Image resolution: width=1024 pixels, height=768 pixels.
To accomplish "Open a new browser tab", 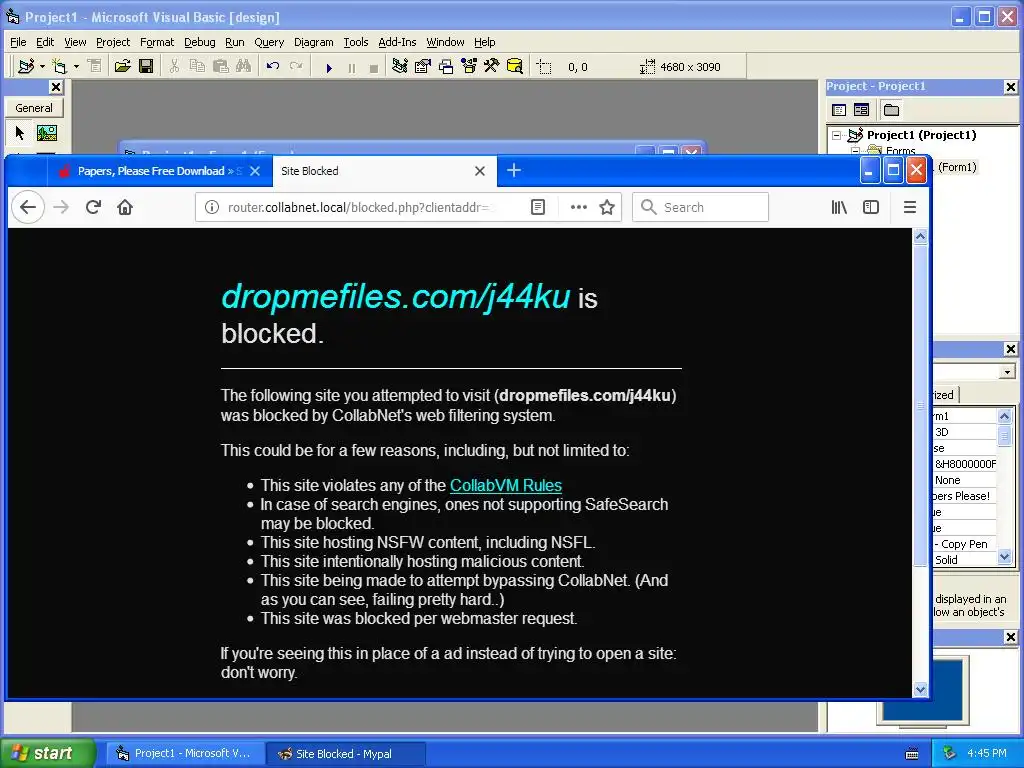I will click(x=514, y=170).
